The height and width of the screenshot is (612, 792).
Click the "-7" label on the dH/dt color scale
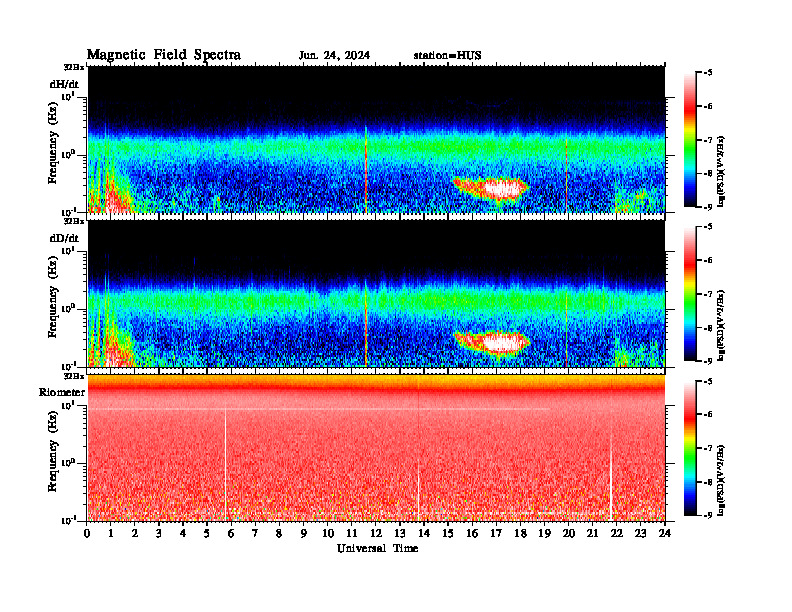point(708,140)
